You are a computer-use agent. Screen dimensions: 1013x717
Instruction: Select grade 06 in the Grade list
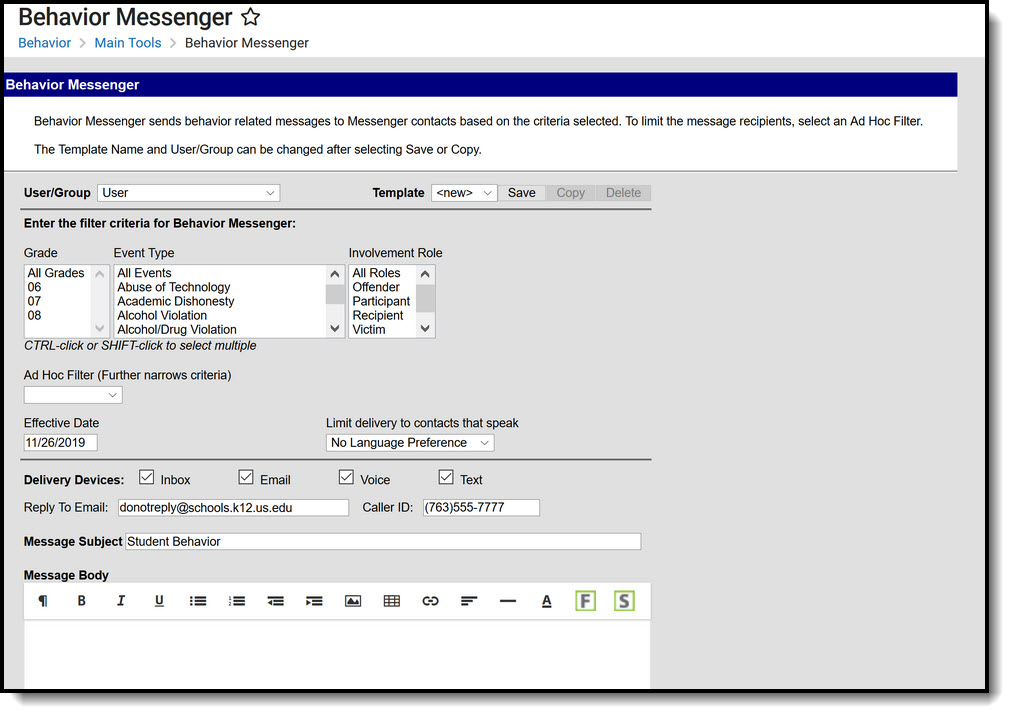pos(58,287)
